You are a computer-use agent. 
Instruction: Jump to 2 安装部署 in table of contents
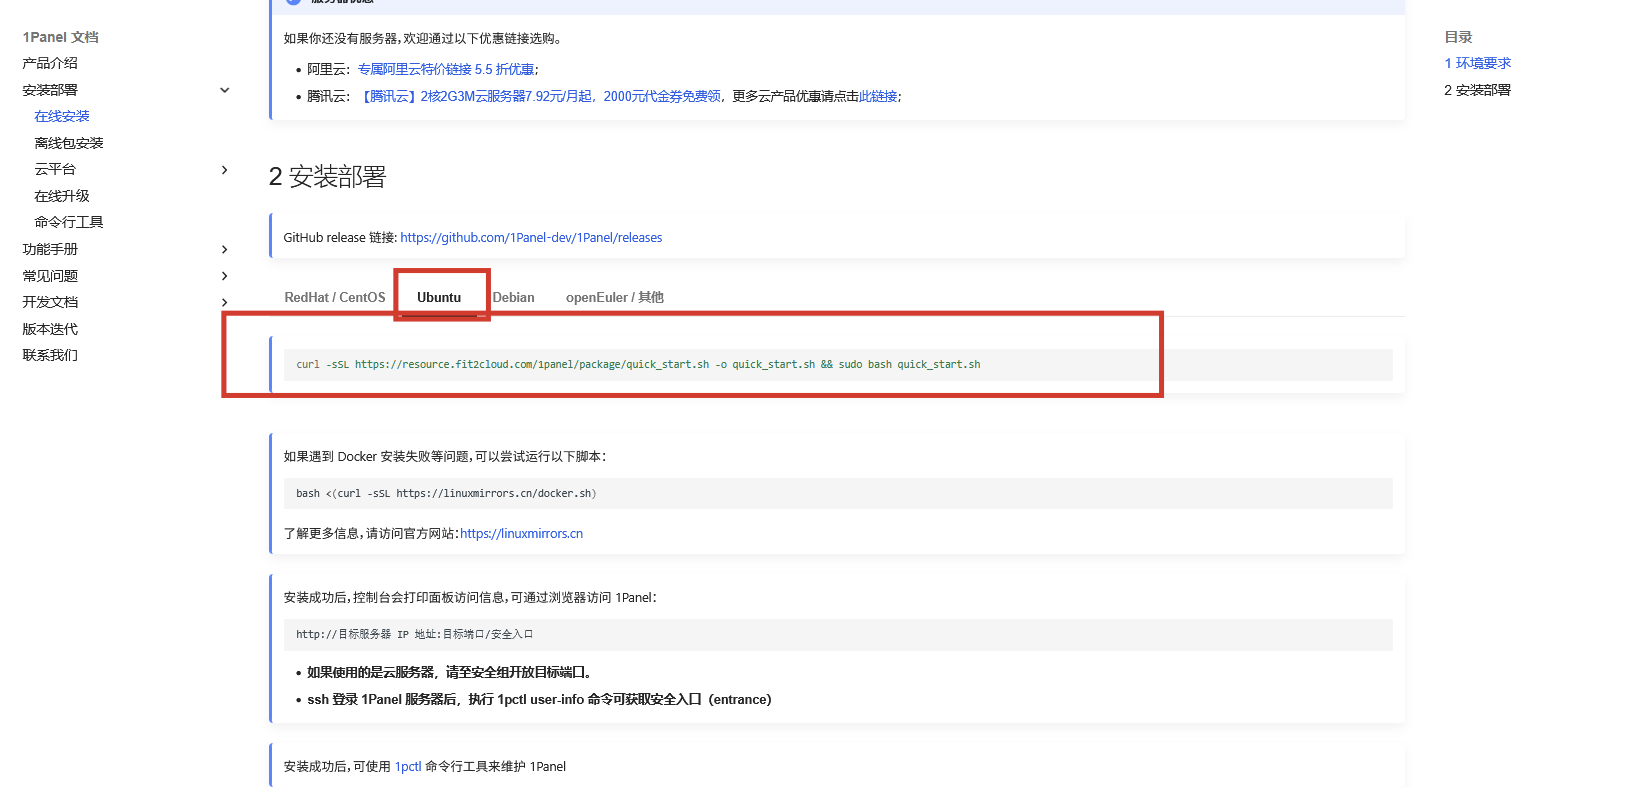click(x=1477, y=90)
